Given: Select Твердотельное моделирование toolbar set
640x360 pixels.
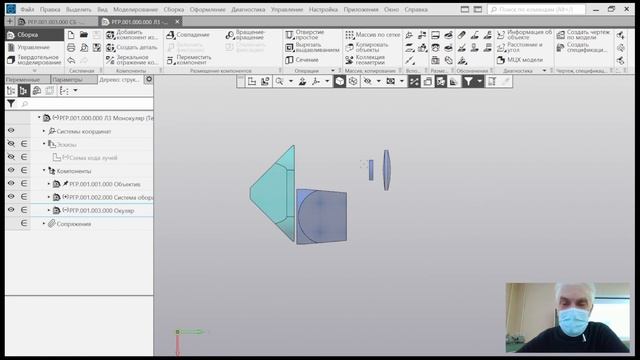Looking at the screenshot, I should pyautogui.click(x=35, y=60).
